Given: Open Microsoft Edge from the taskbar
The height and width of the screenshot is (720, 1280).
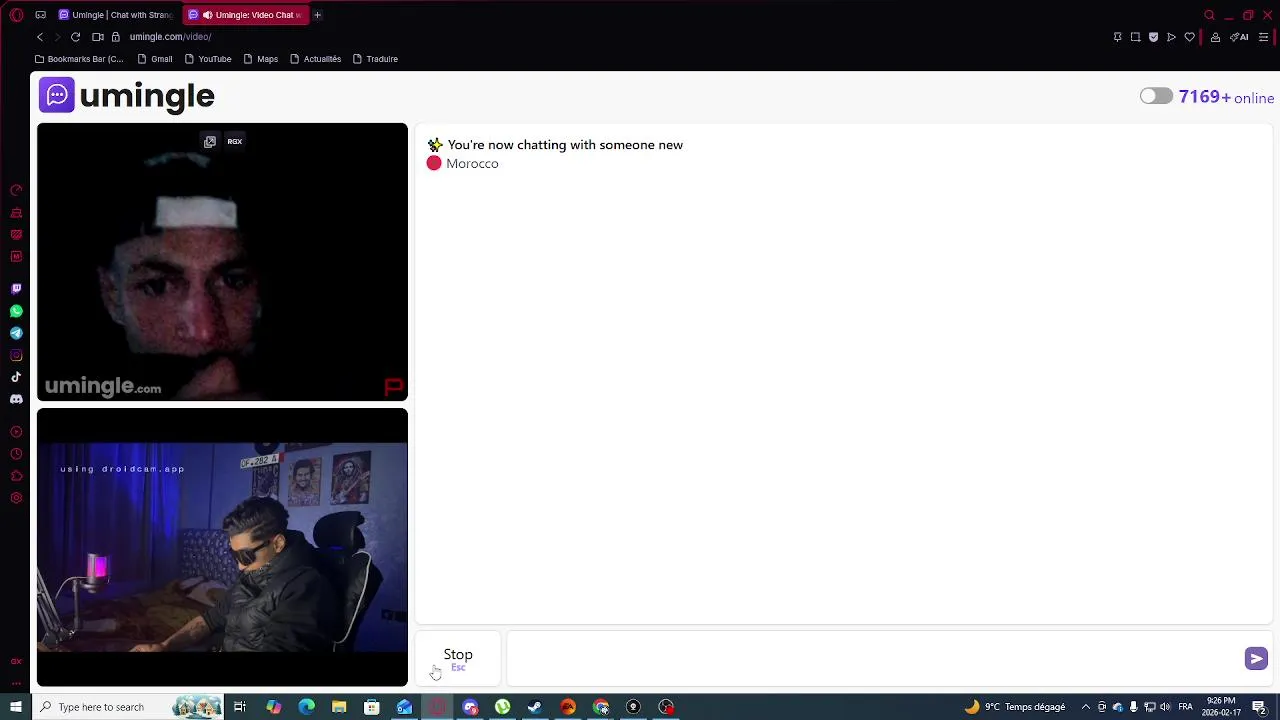Looking at the screenshot, I should click(x=306, y=707).
